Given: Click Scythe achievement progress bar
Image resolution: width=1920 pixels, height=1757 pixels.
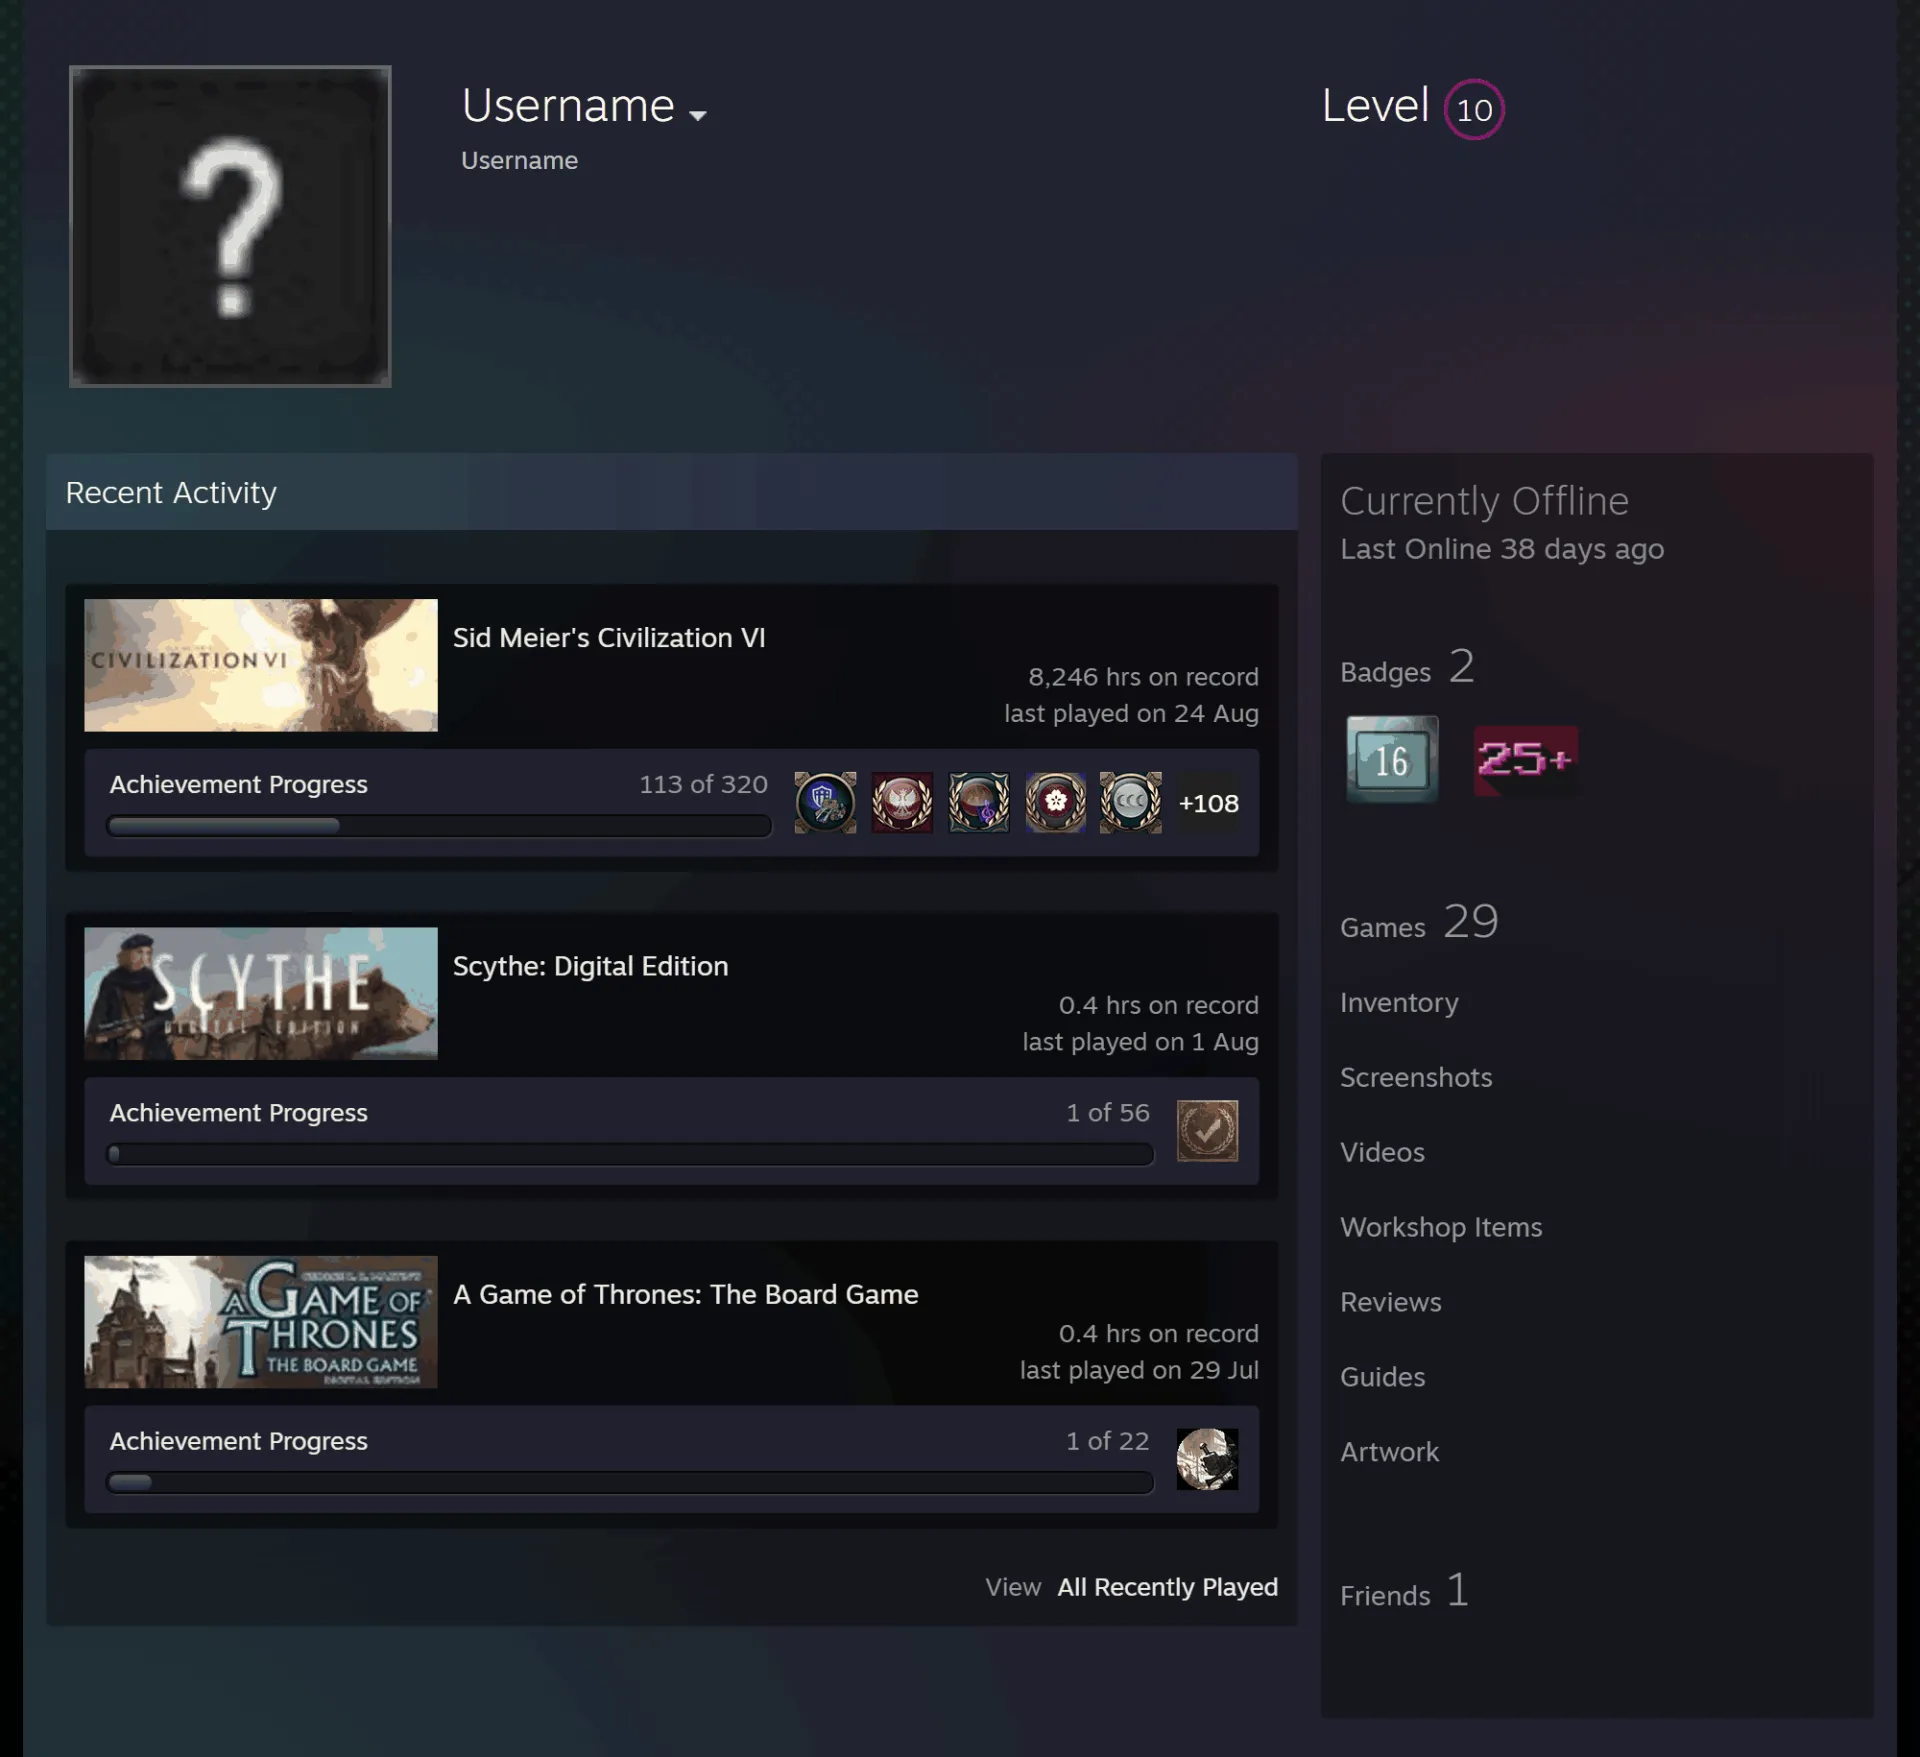Looking at the screenshot, I should tap(630, 1154).
